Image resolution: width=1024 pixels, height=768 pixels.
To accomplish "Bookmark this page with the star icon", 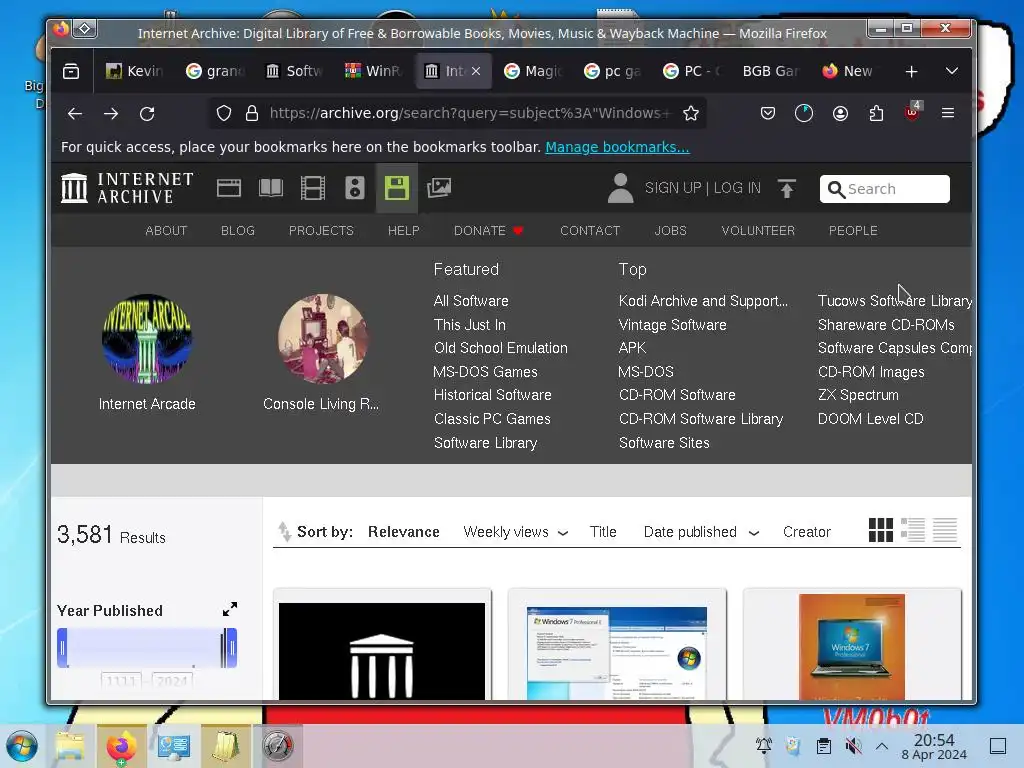I will coord(691,114).
